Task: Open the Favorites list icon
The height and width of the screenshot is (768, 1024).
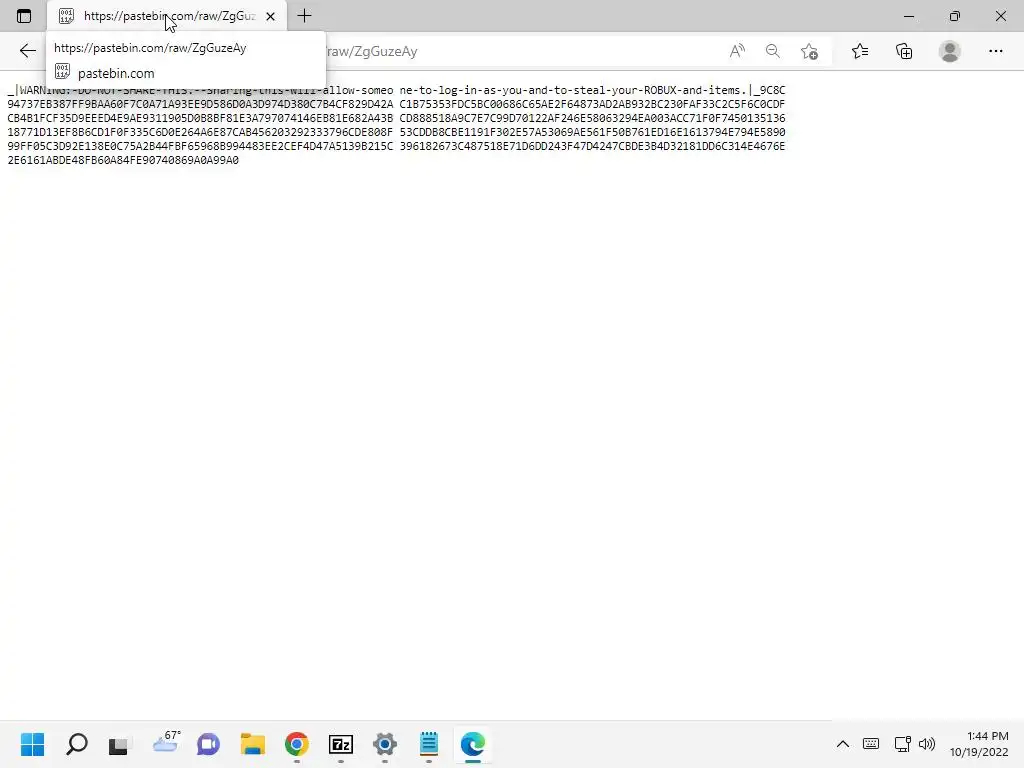Action: [x=860, y=51]
